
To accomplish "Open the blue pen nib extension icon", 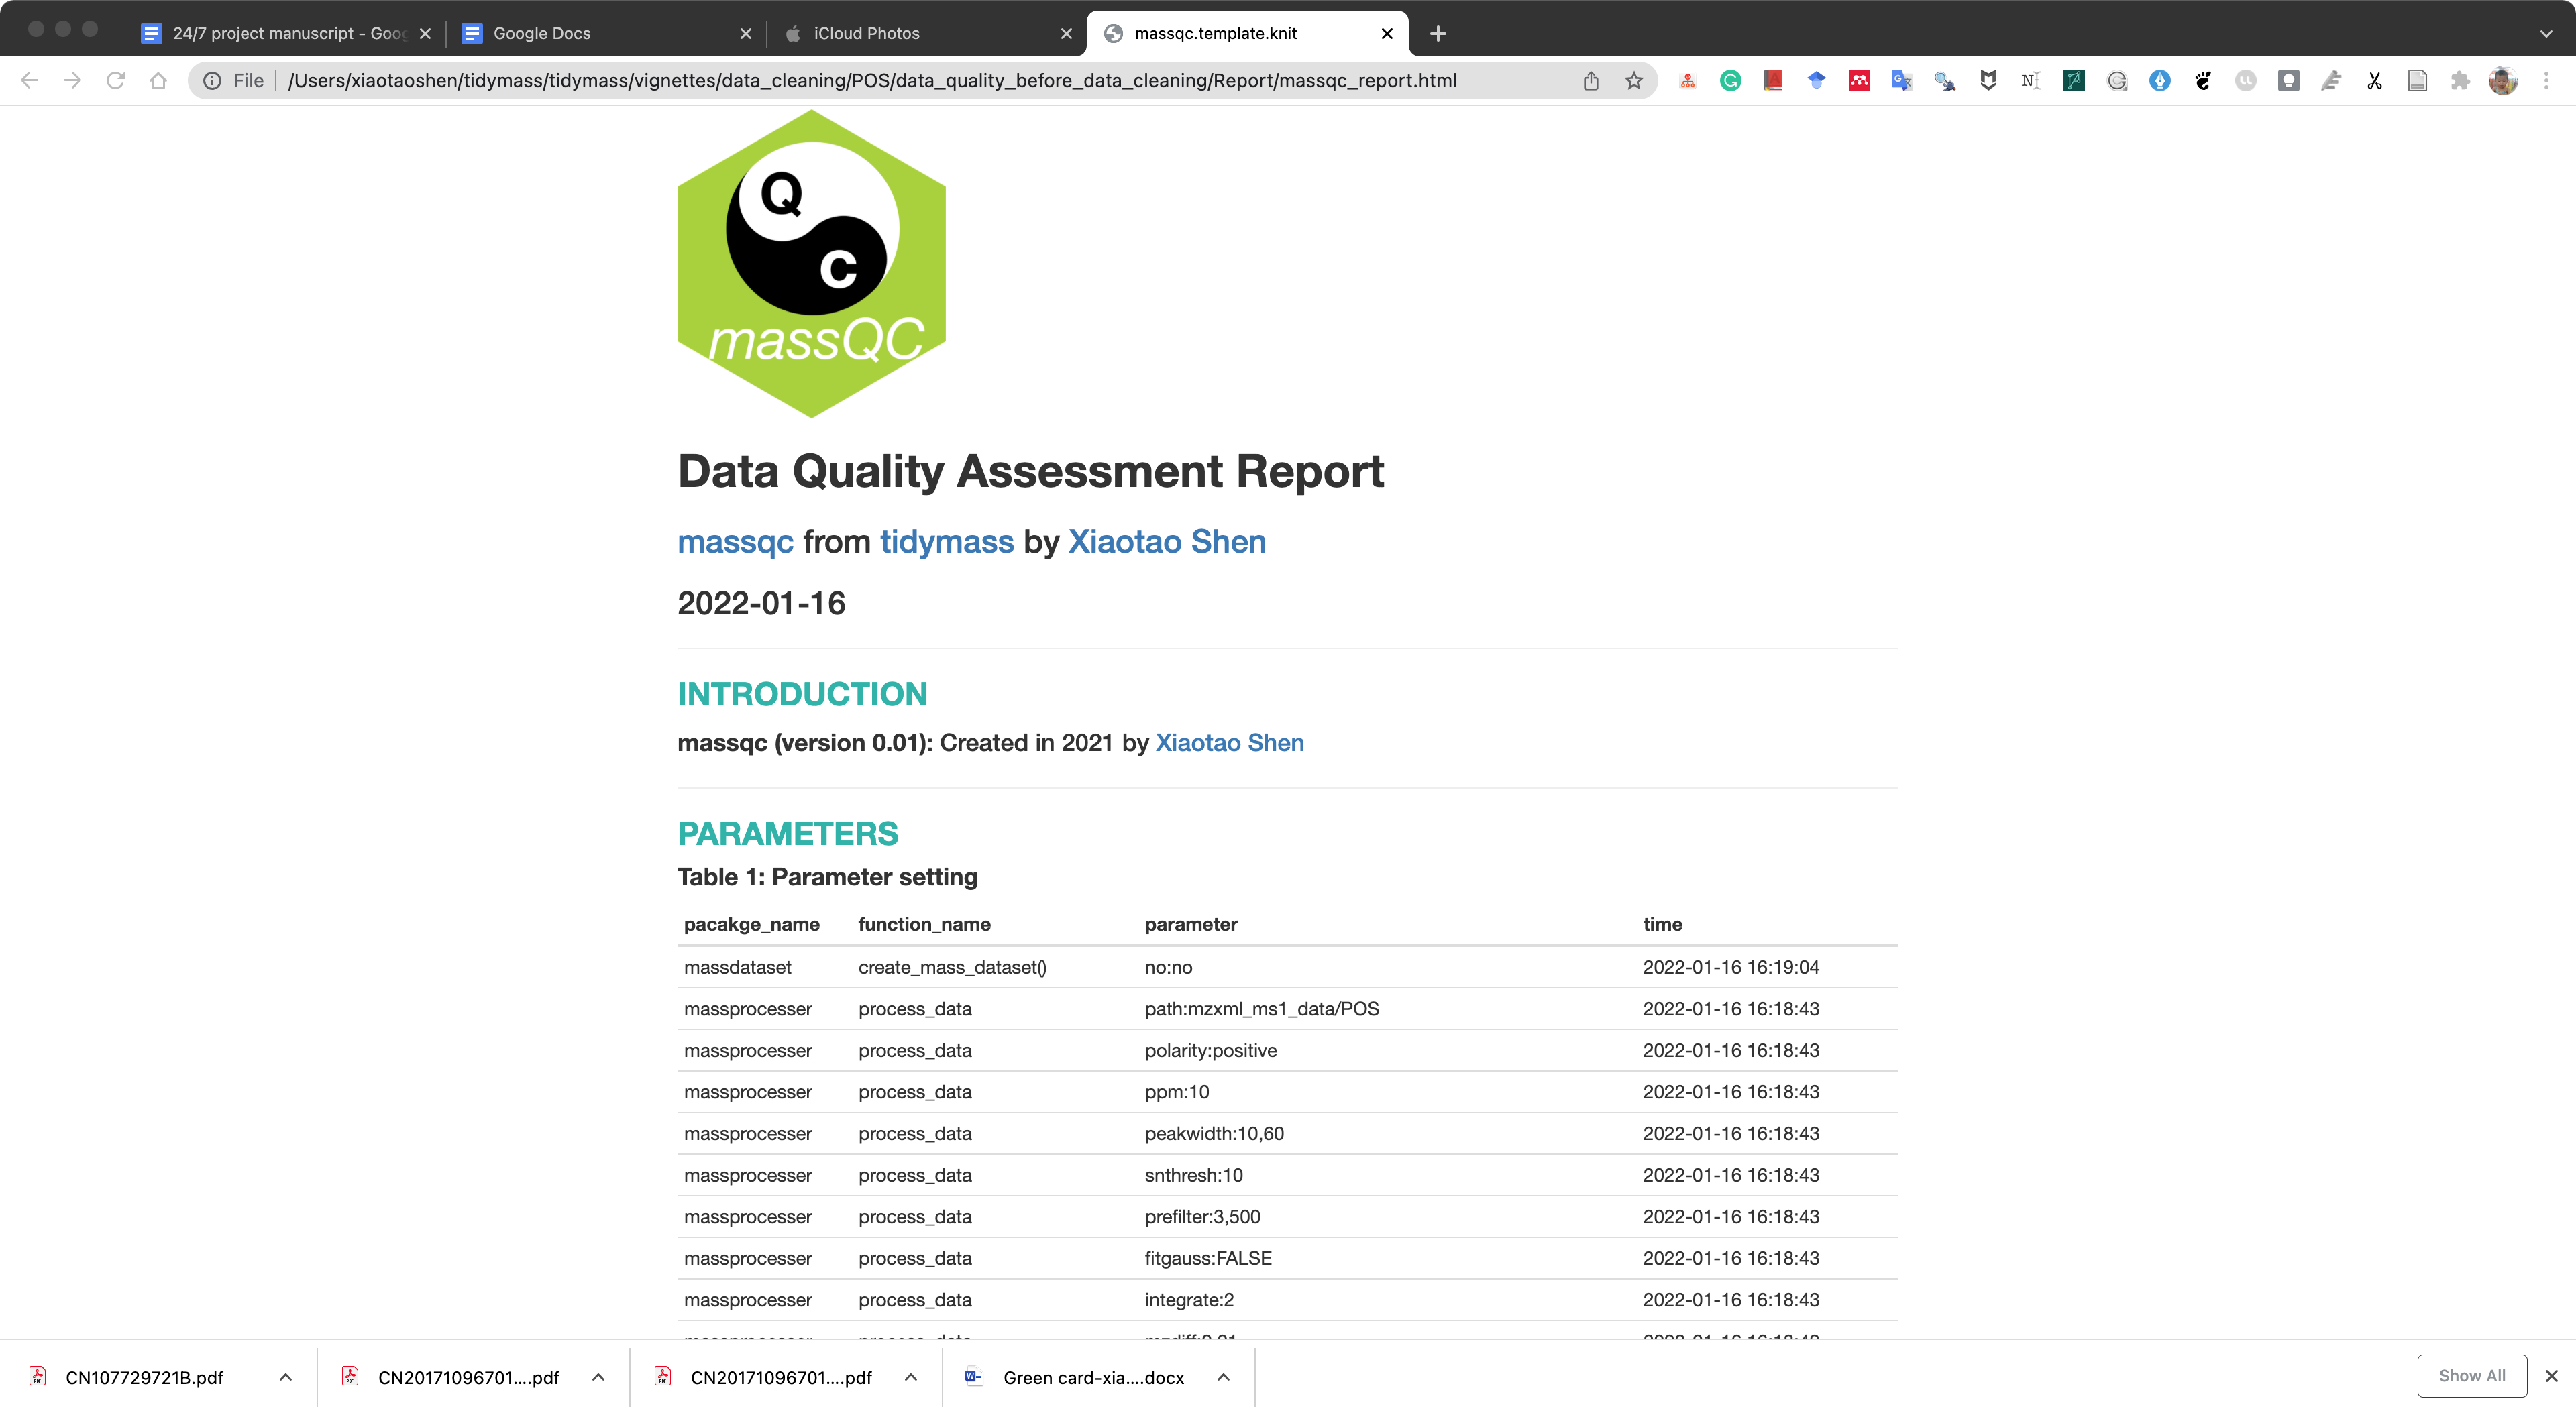I will 2160,81.
